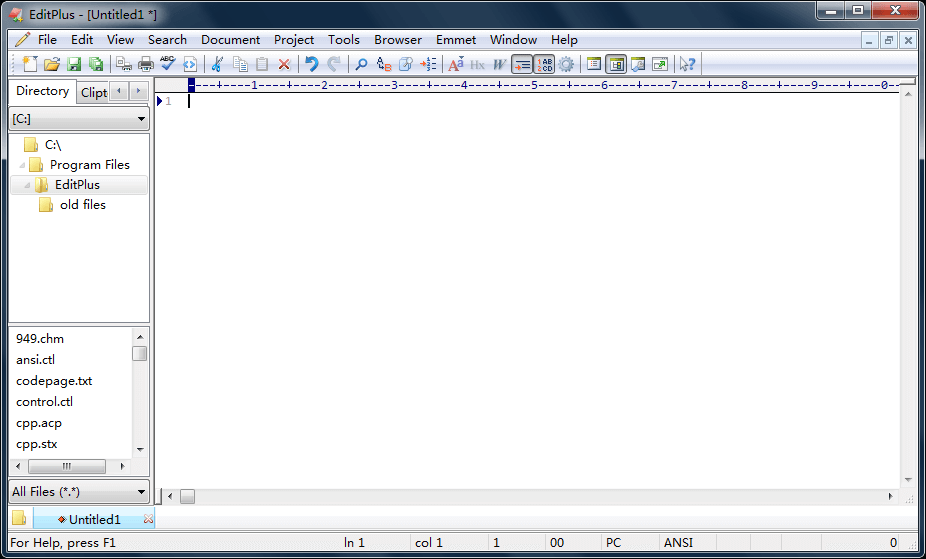Select ansi.ctl in the file list
This screenshot has height=559, width=926.
point(35,359)
